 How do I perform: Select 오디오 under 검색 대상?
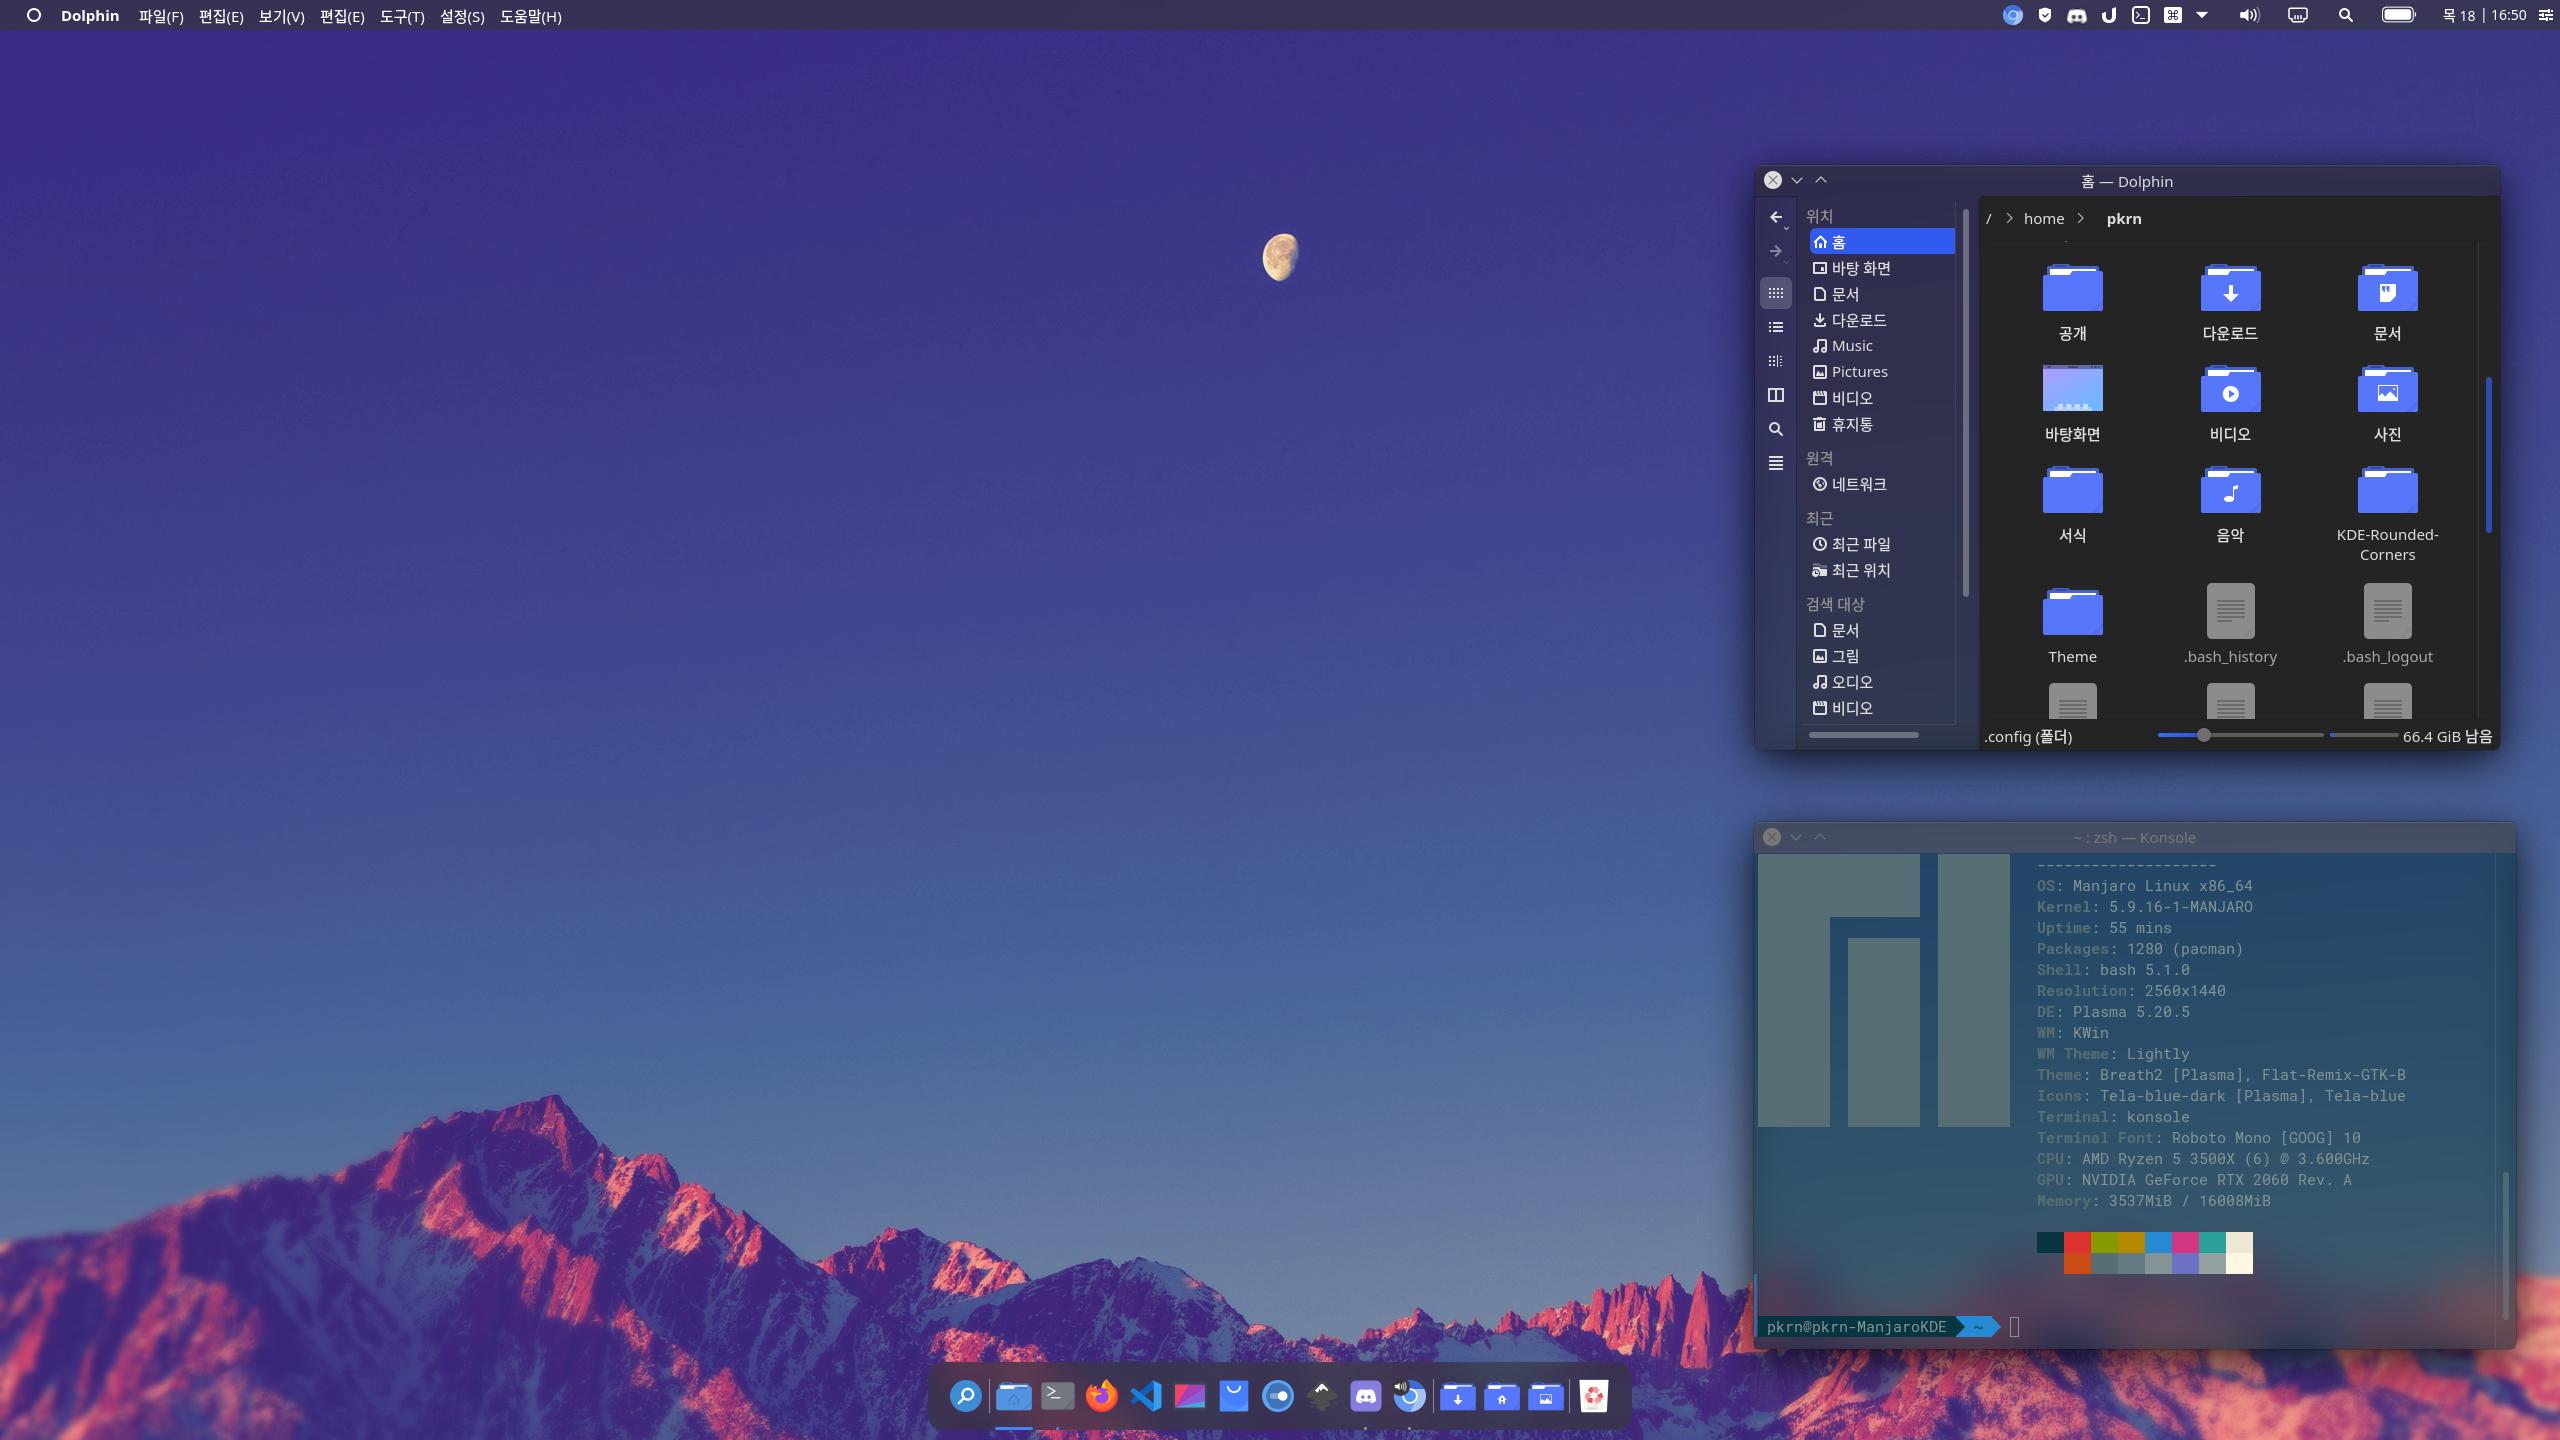pos(1881,682)
